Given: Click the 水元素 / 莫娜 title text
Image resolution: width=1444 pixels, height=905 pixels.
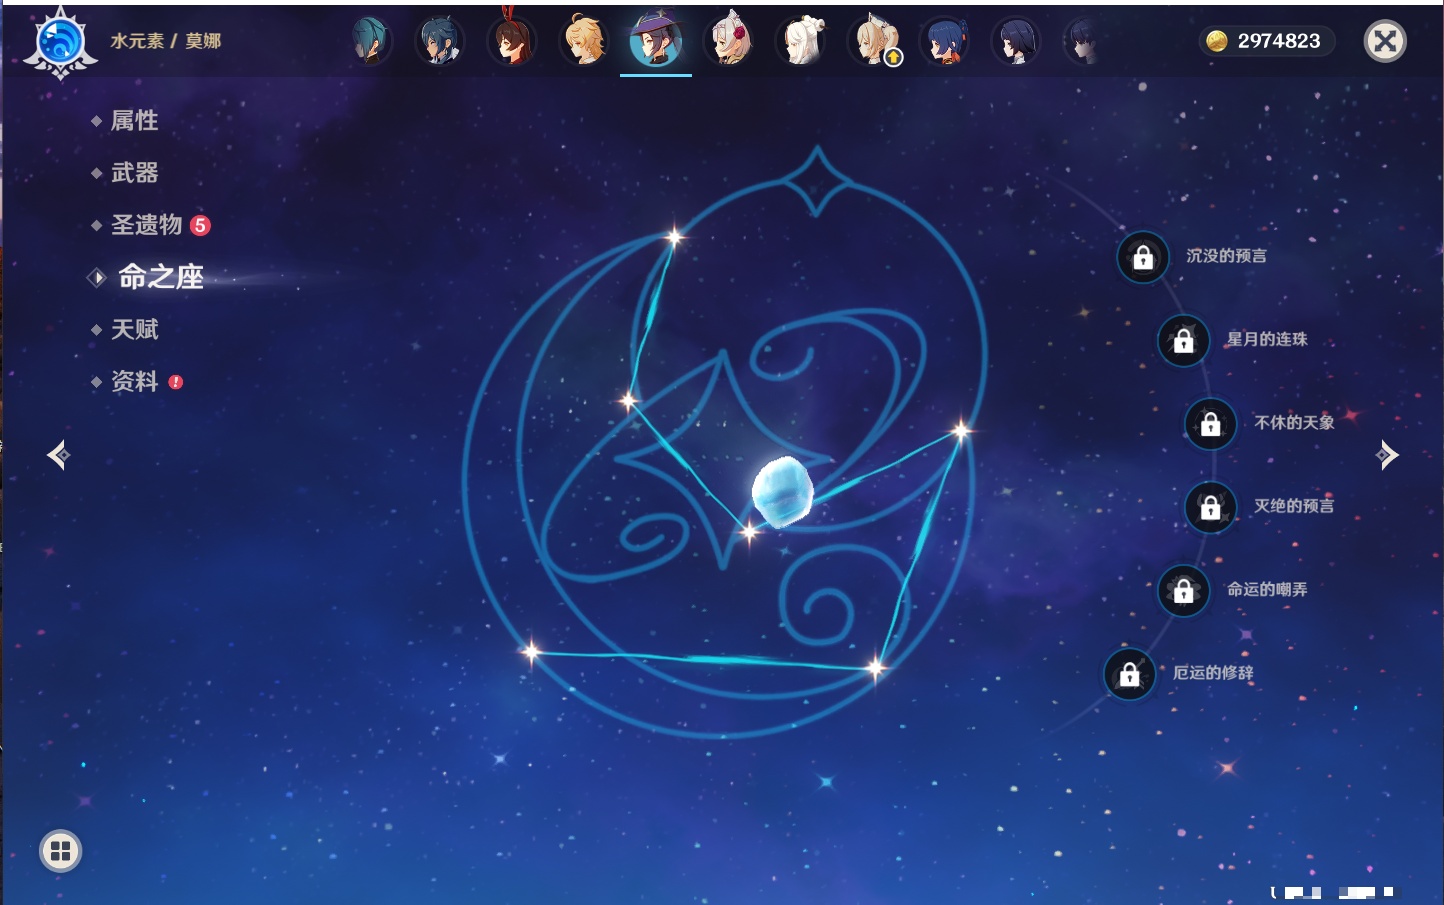Looking at the screenshot, I should click(x=166, y=41).
